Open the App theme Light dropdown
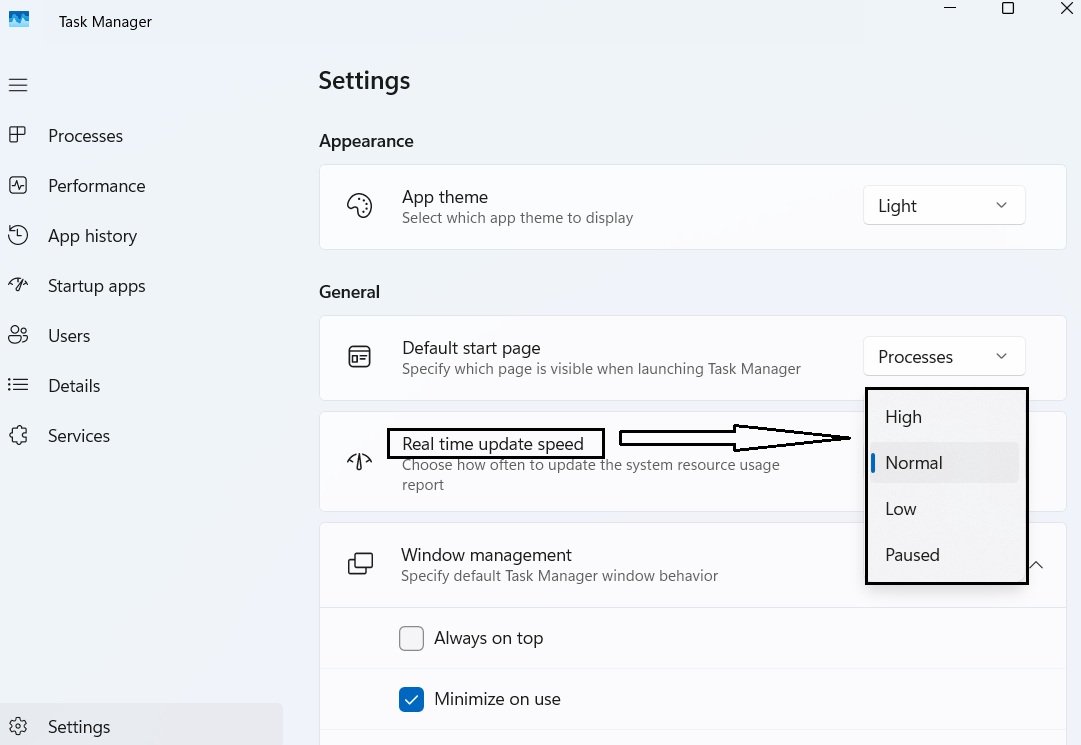The image size is (1081, 745). click(944, 205)
